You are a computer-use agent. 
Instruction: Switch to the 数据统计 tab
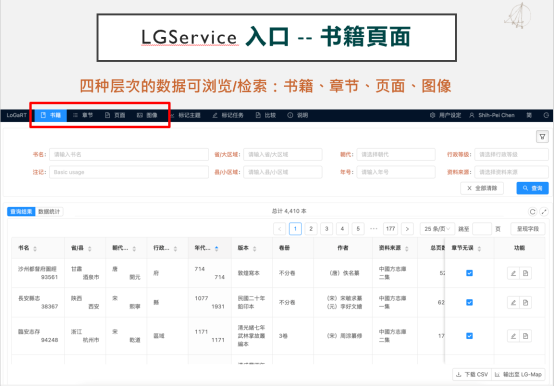[x=49, y=212]
